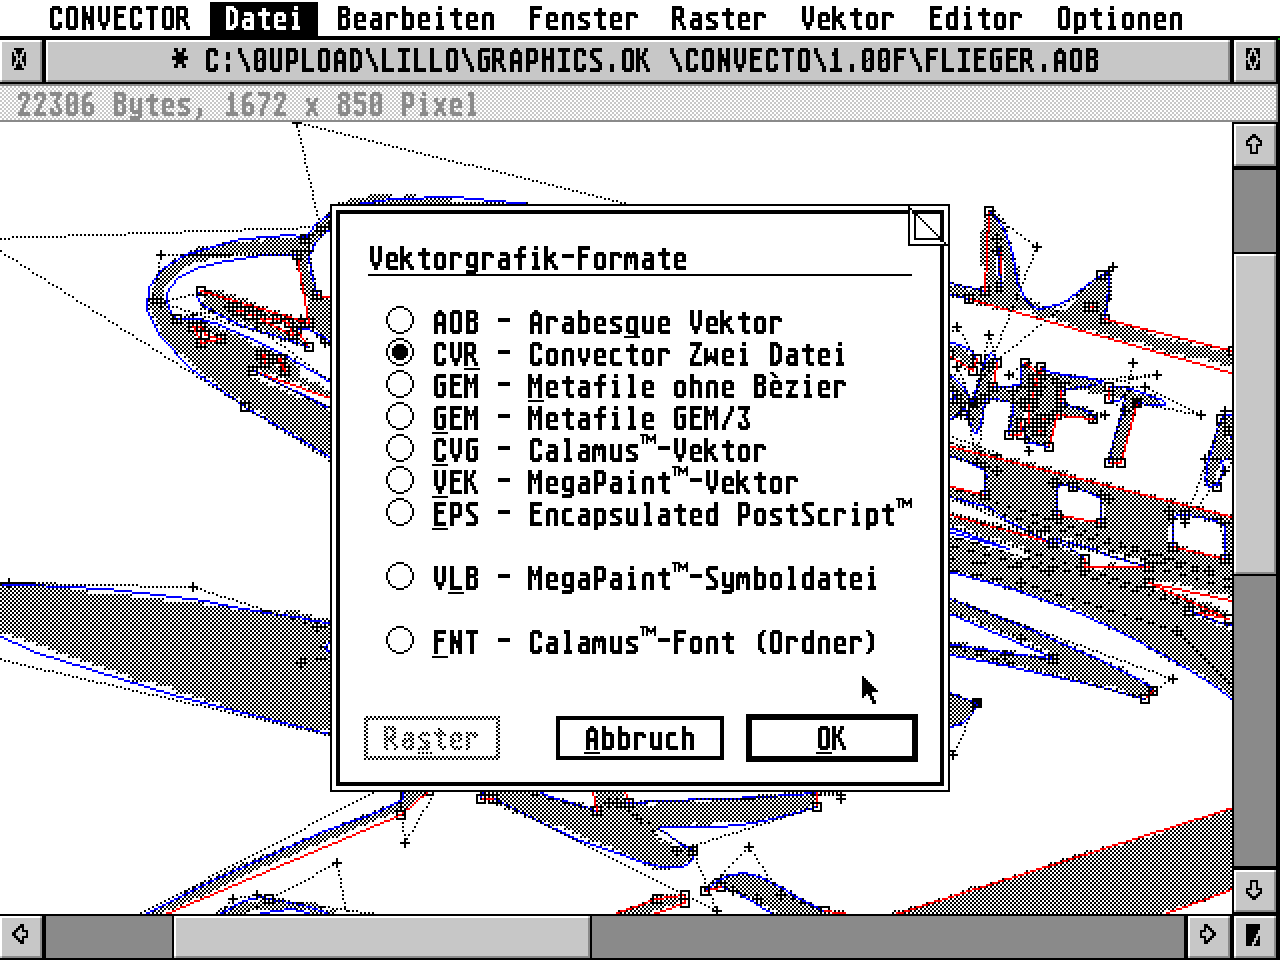Pick CVG Calamus-Vektor format
The height and width of the screenshot is (960, 1280).
click(400, 447)
